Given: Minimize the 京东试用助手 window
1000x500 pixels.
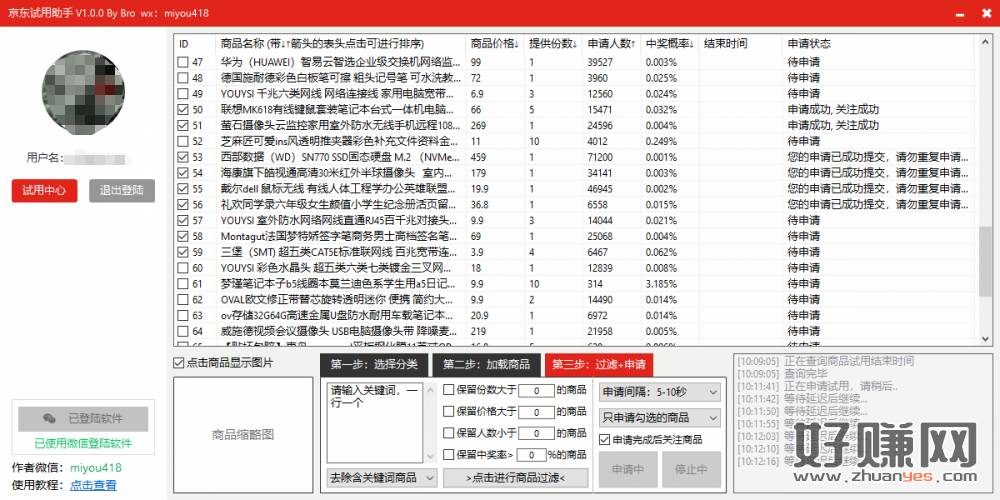Looking at the screenshot, I should pos(962,13).
